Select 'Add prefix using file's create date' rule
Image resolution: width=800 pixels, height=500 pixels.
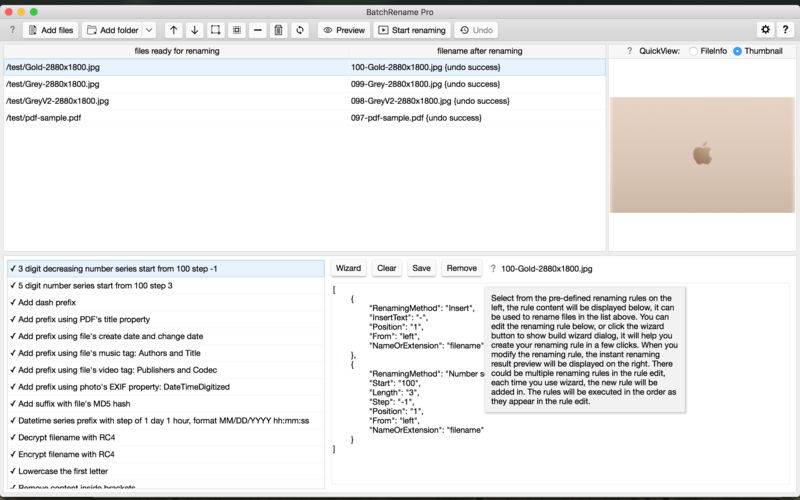pyautogui.click(x=166, y=336)
